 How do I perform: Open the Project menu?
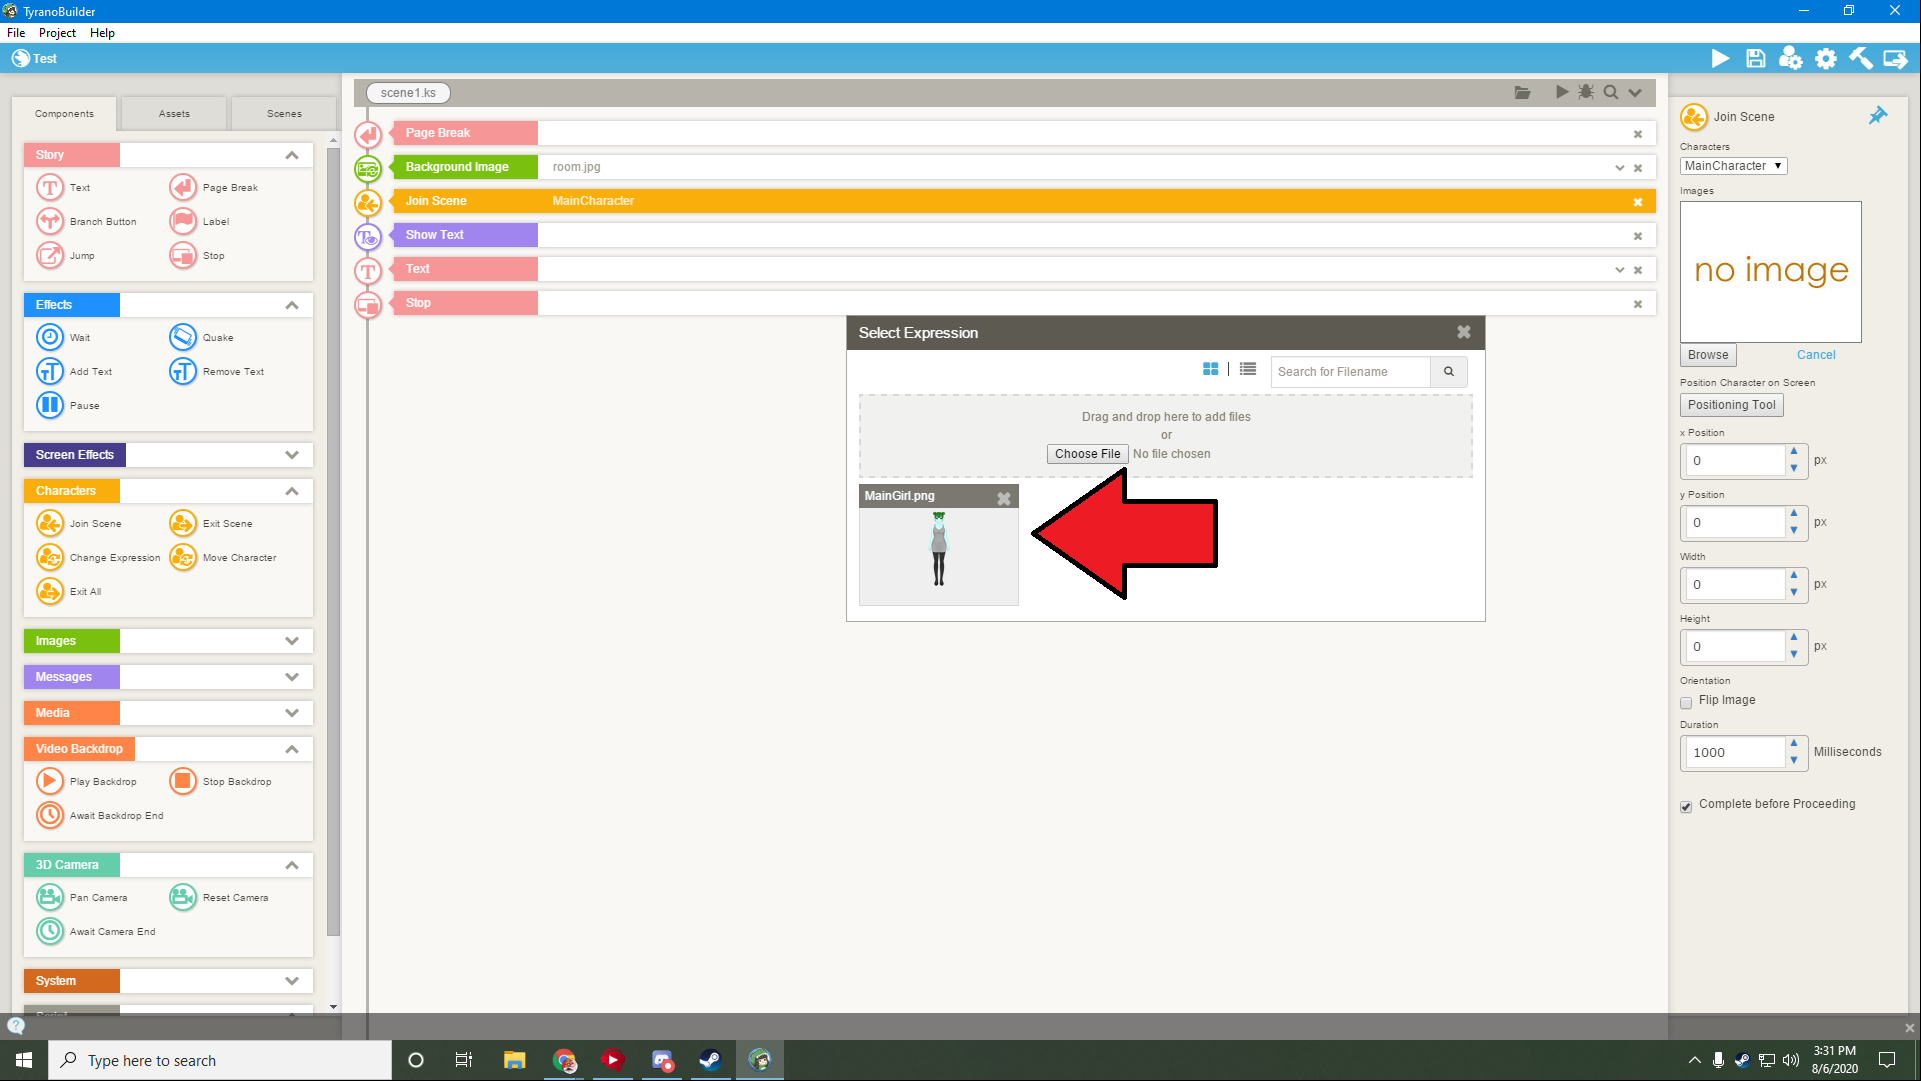tap(57, 33)
